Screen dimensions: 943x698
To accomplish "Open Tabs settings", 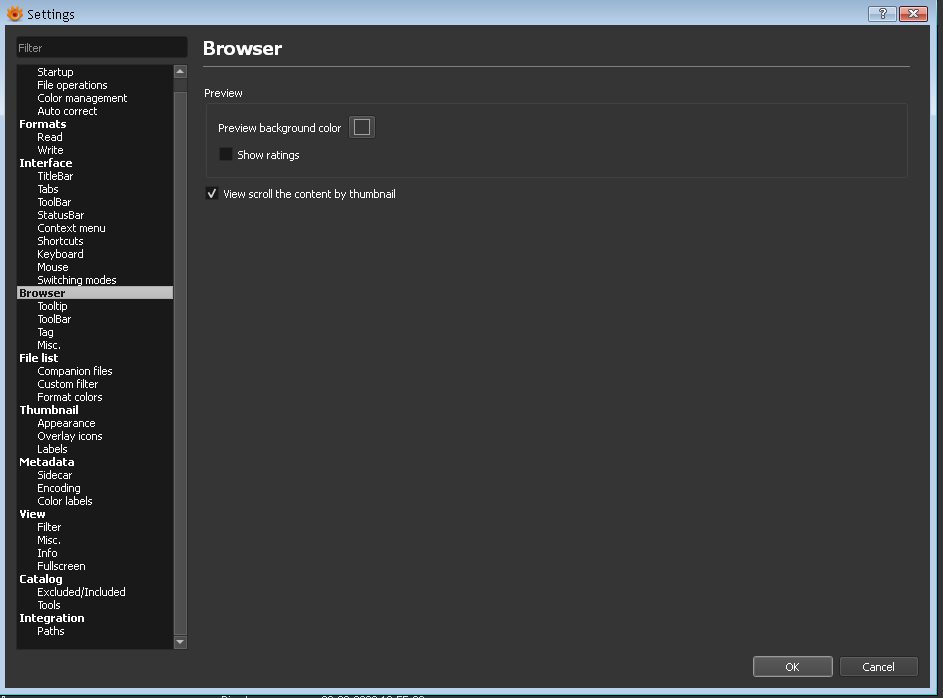I will 48,189.
